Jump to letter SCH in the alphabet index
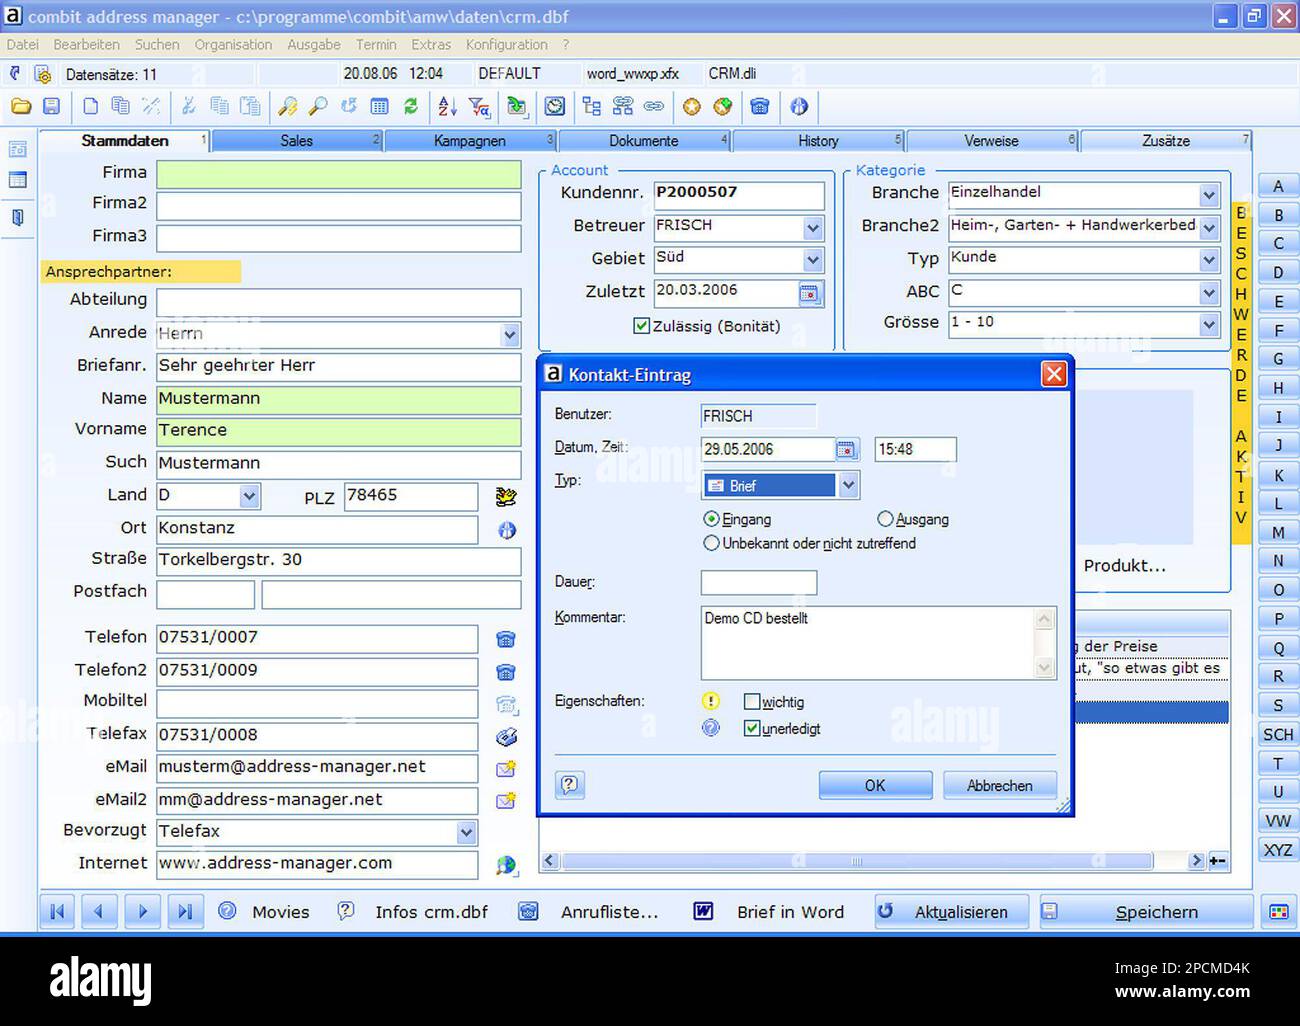The width and height of the screenshot is (1300, 1026). click(x=1278, y=734)
